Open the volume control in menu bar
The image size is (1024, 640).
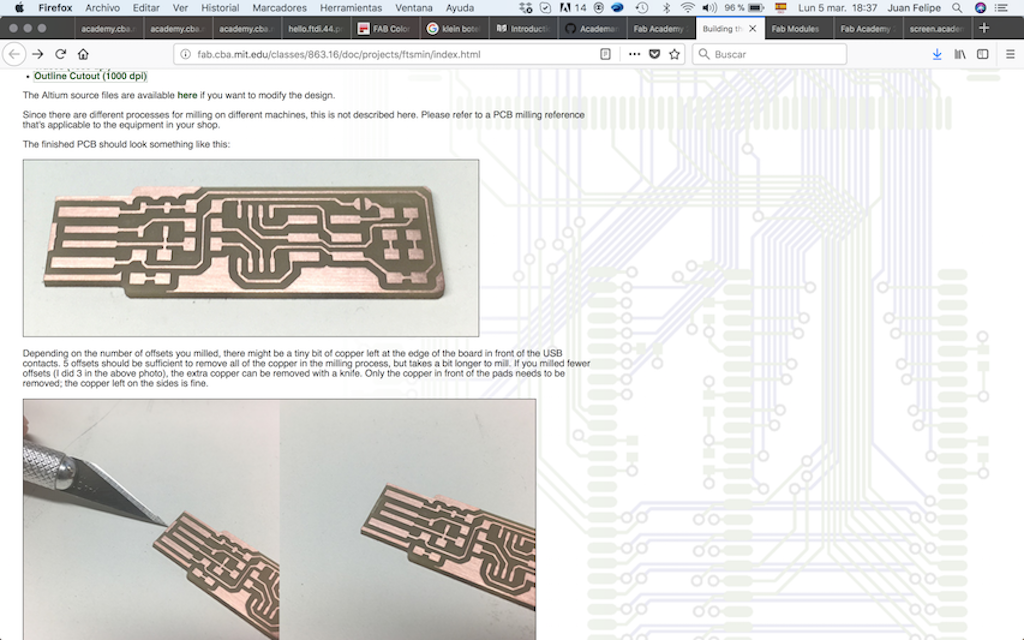709,8
